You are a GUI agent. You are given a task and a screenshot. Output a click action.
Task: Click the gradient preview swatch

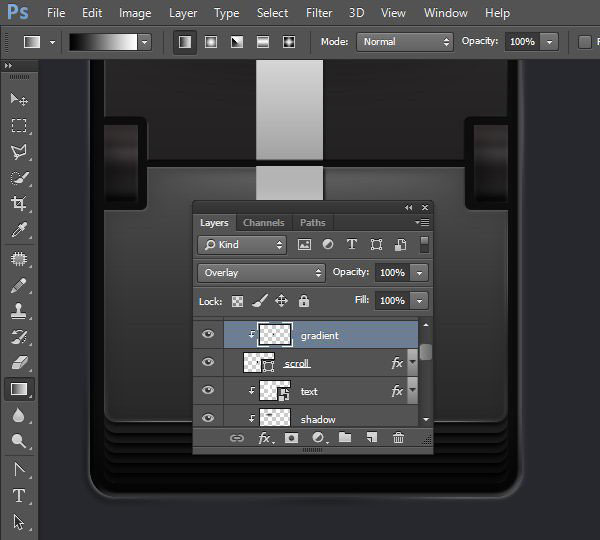(102, 42)
